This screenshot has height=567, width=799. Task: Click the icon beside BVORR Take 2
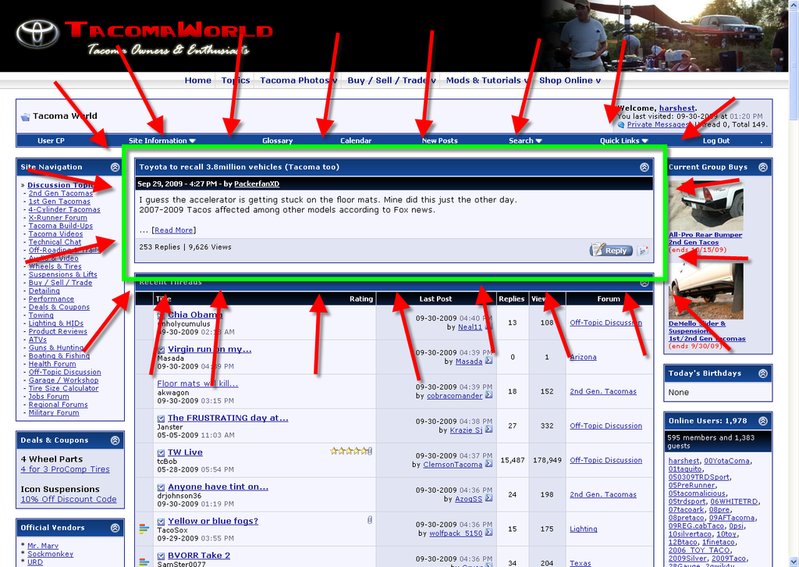pos(161,556)
